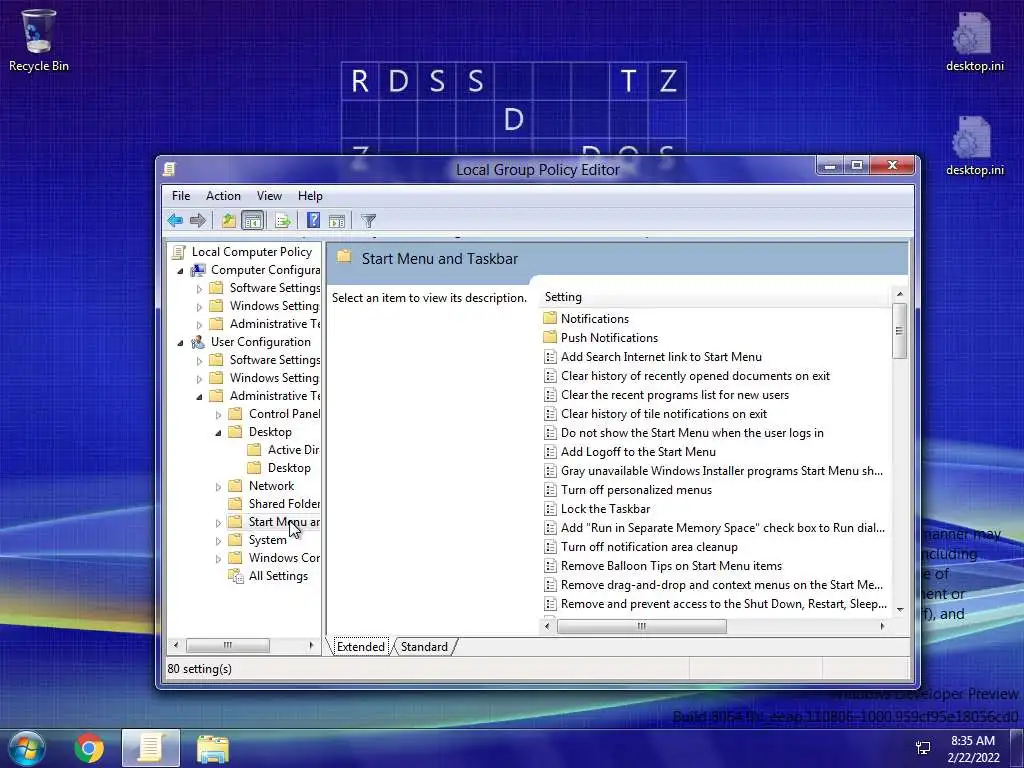The height and width of the screenshot is (768, 1024).
Task: Click the User Configuration node icon
Action: [x=198, y=342]
